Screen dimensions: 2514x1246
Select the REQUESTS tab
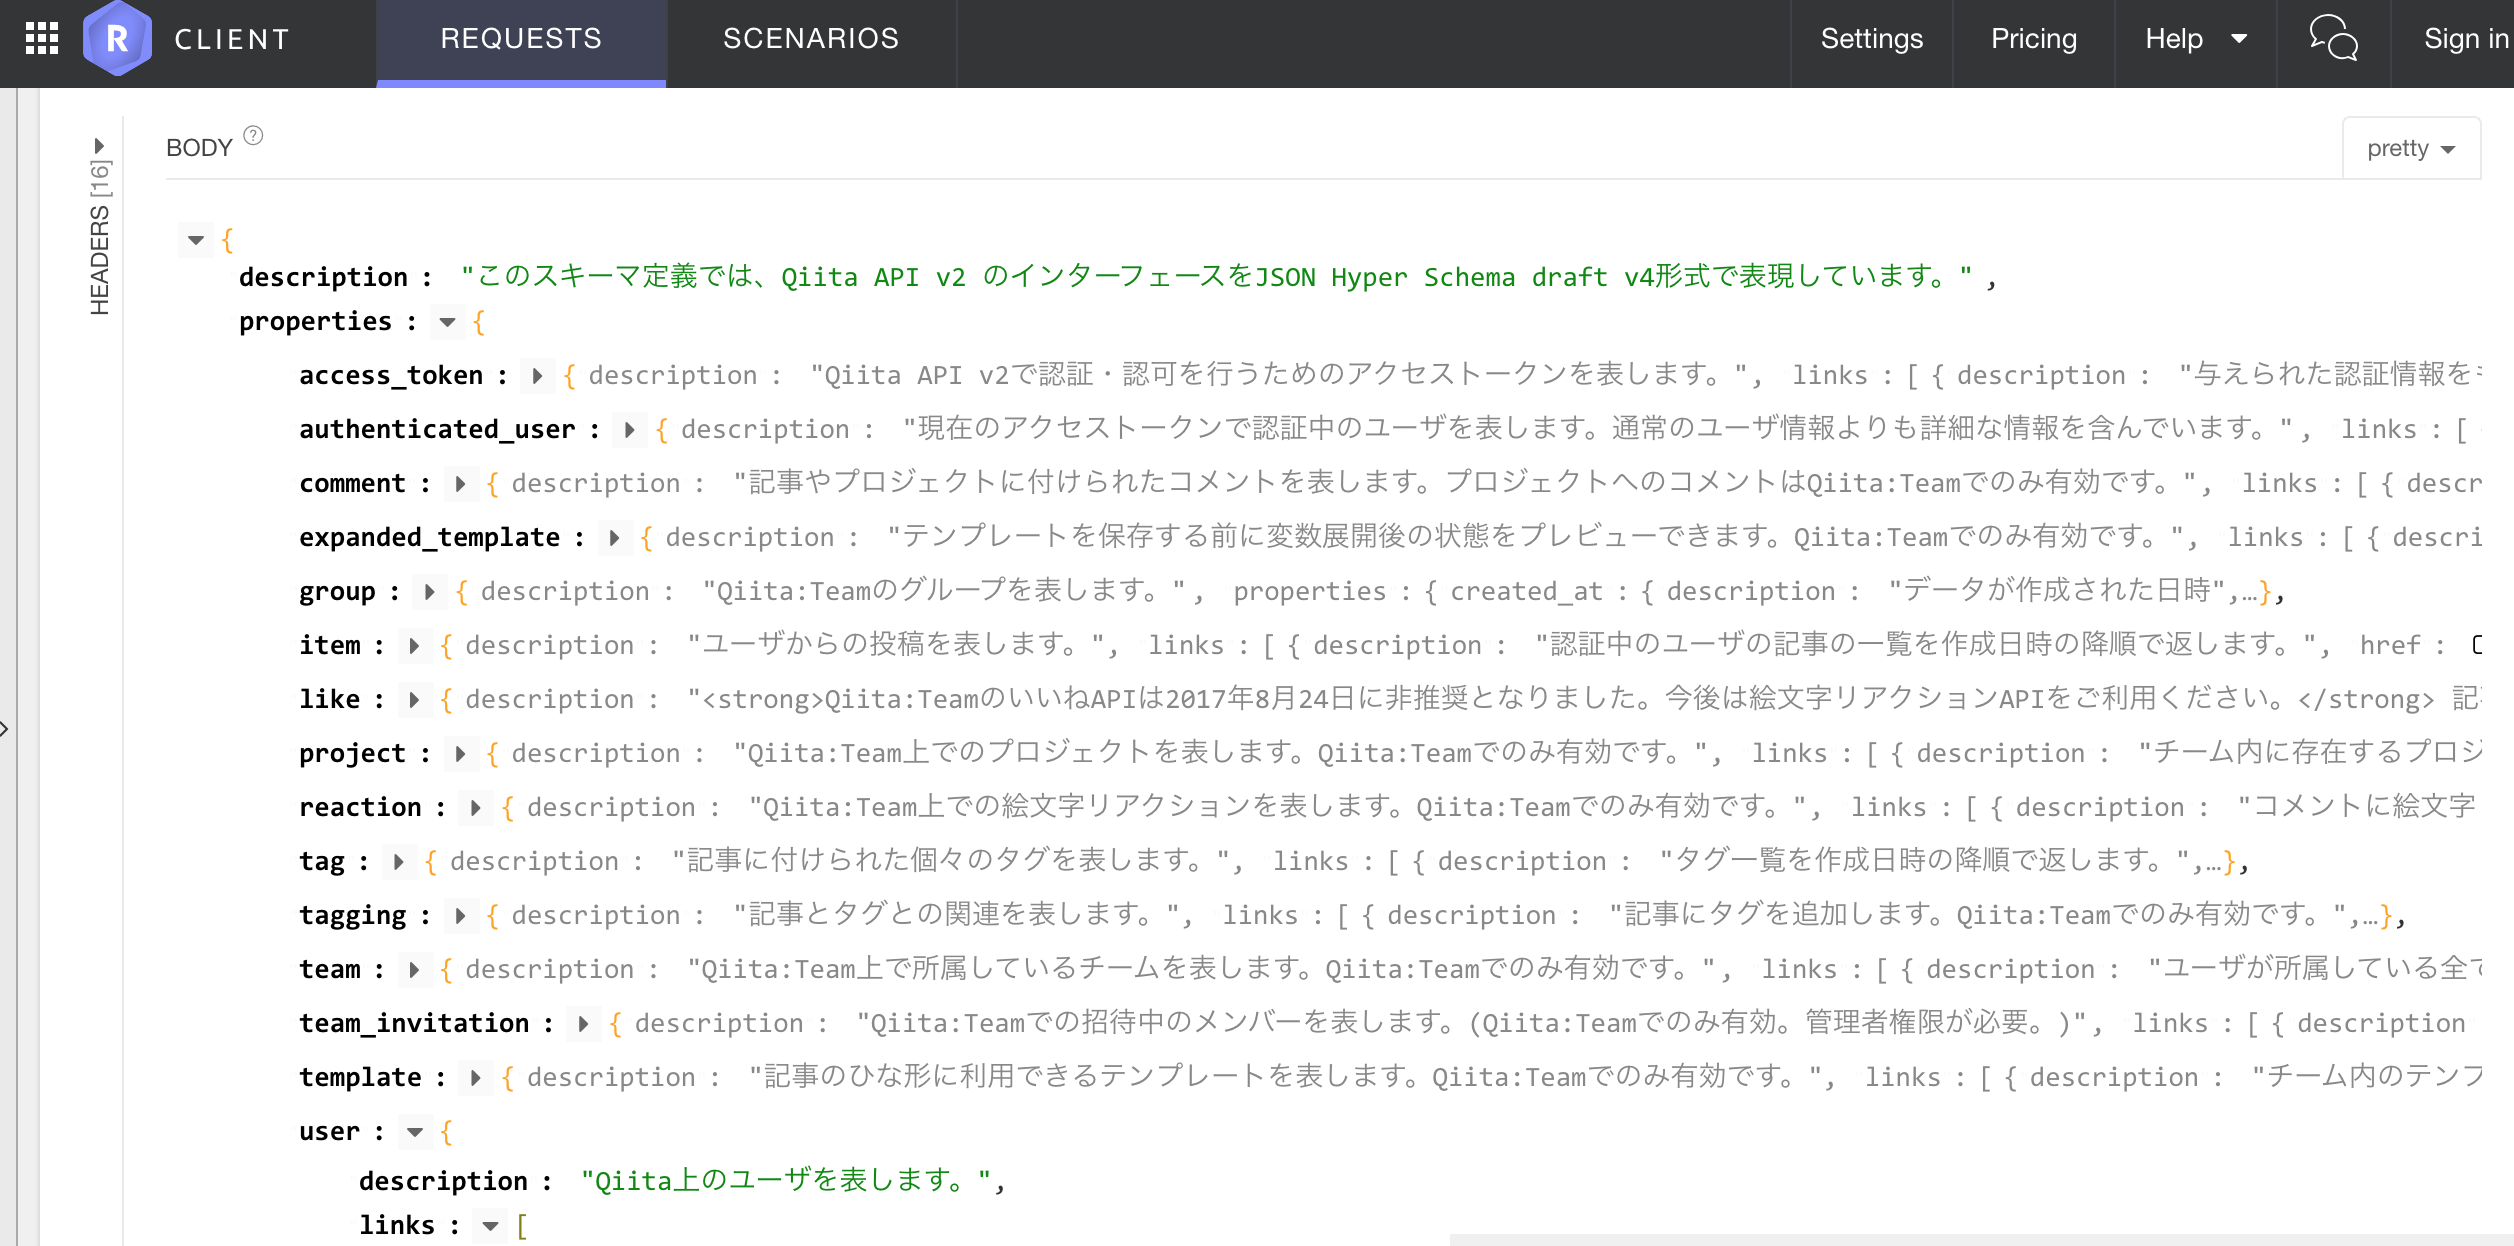(x=521, y=39)
